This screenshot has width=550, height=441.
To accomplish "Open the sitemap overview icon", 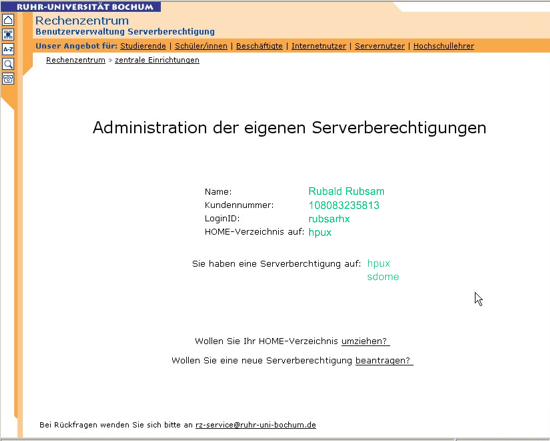I will click(x=8, y=34).
